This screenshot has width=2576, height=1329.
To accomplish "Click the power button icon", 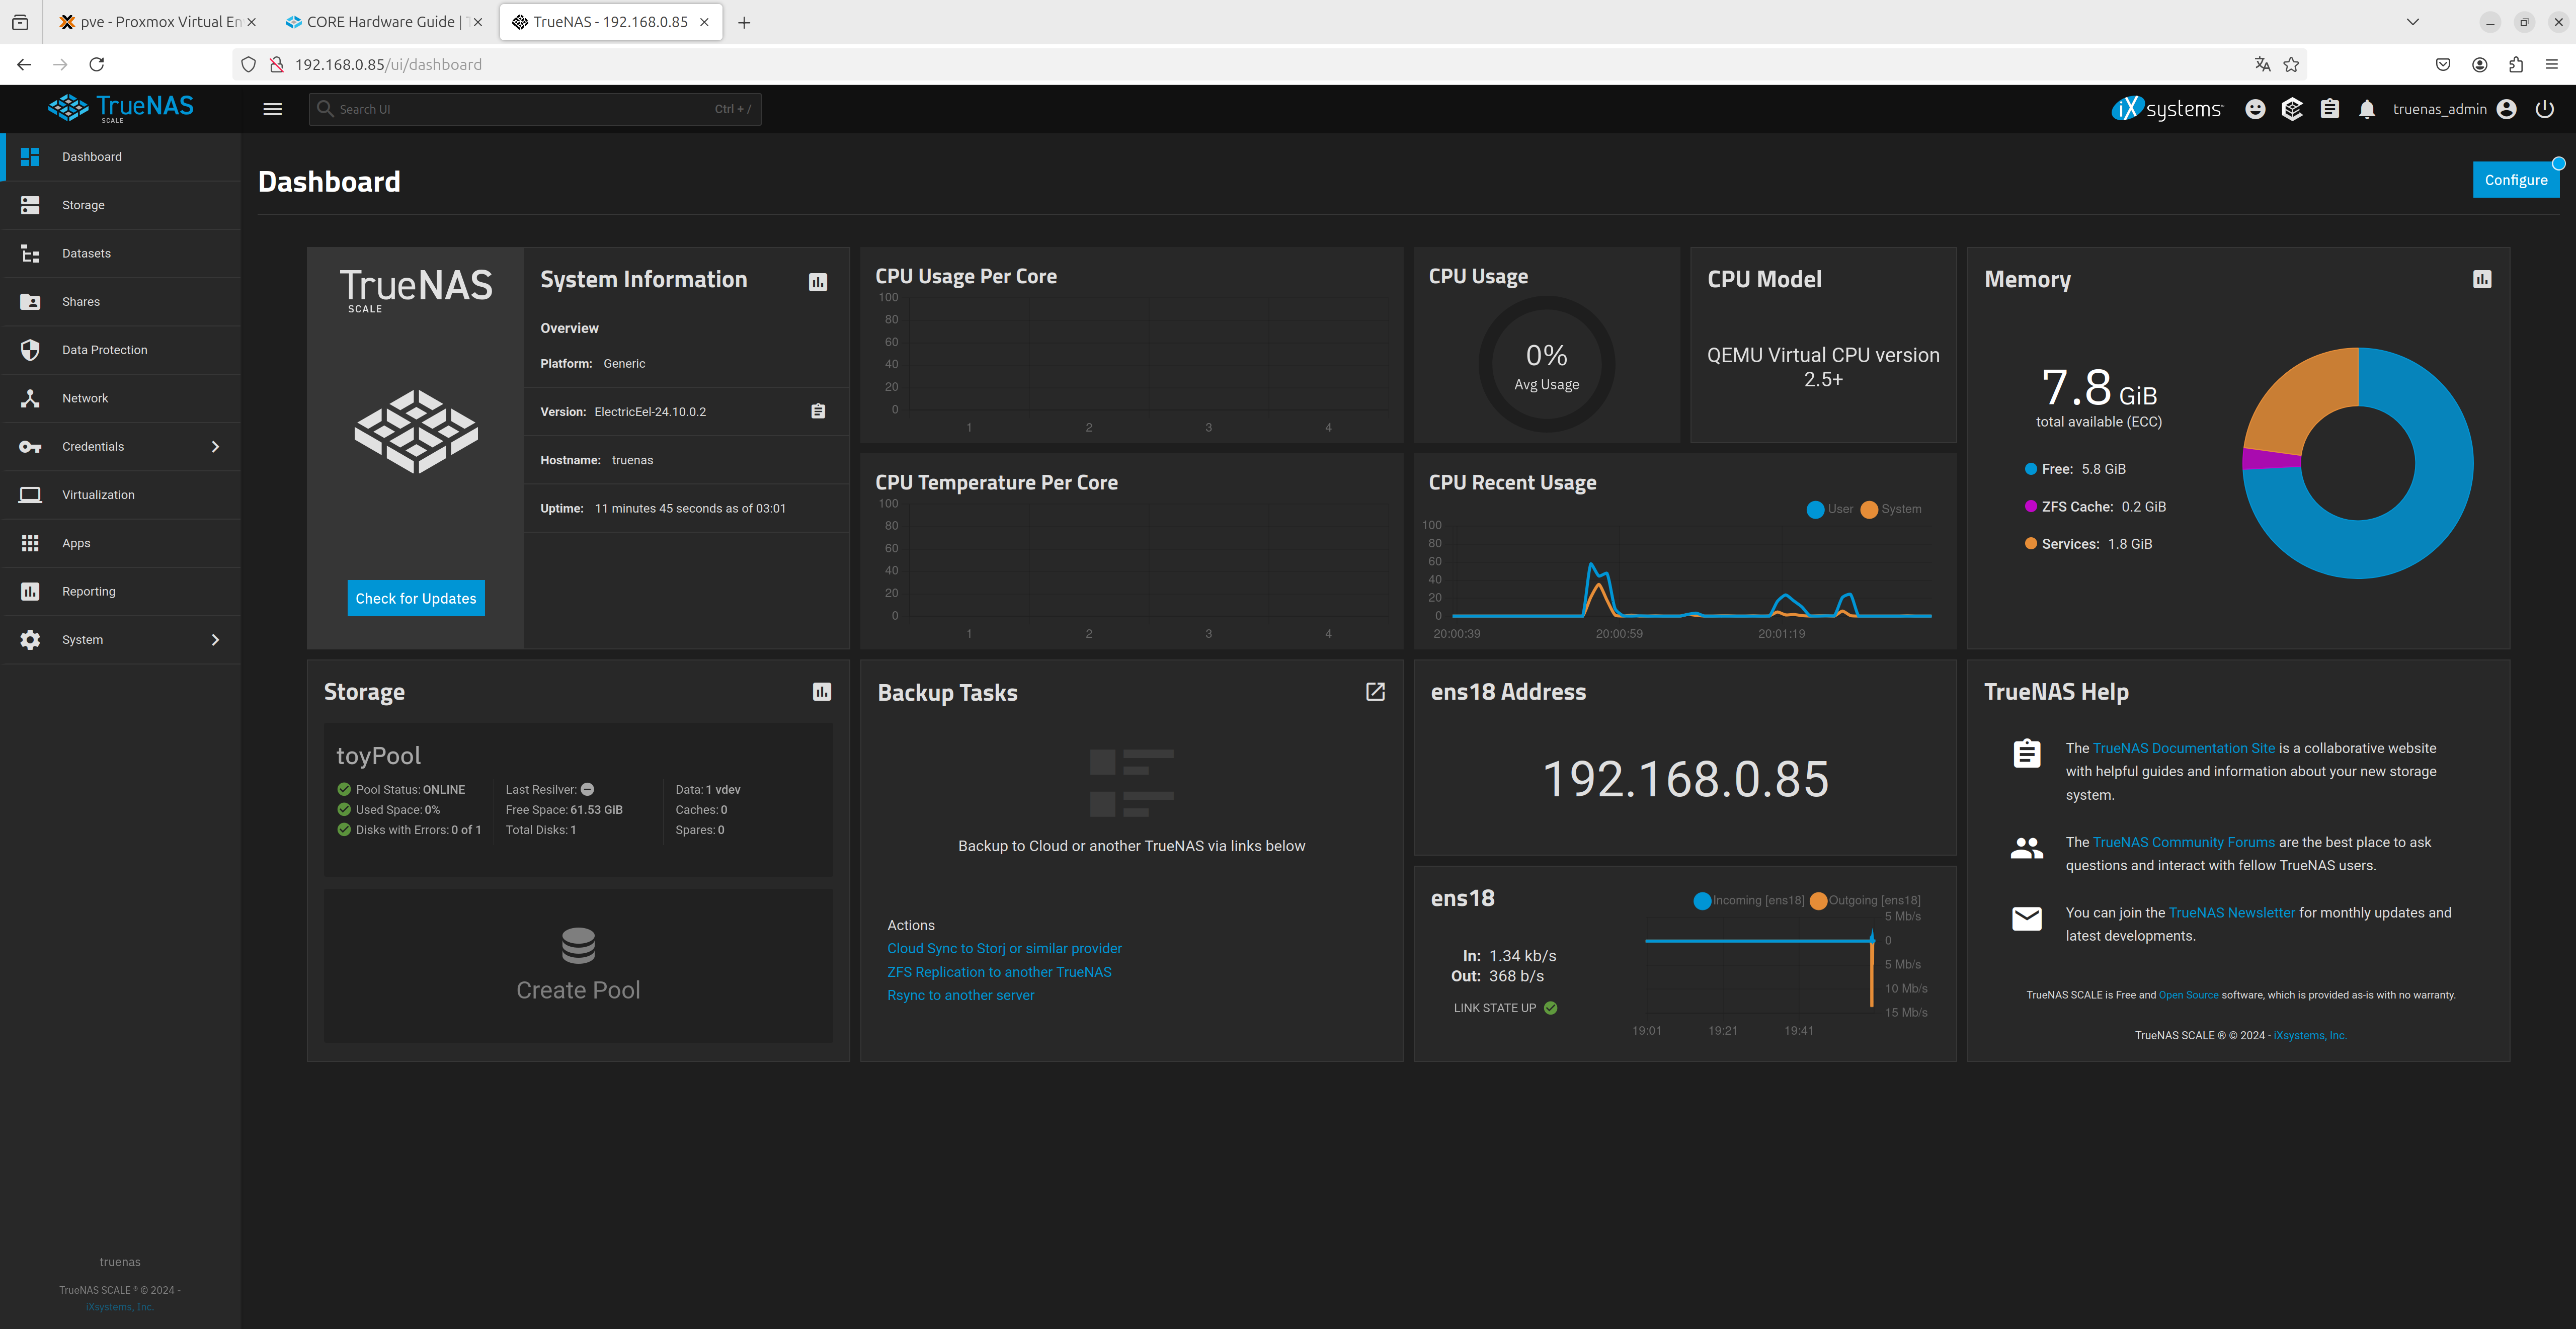I will (x=2545, y=109).
